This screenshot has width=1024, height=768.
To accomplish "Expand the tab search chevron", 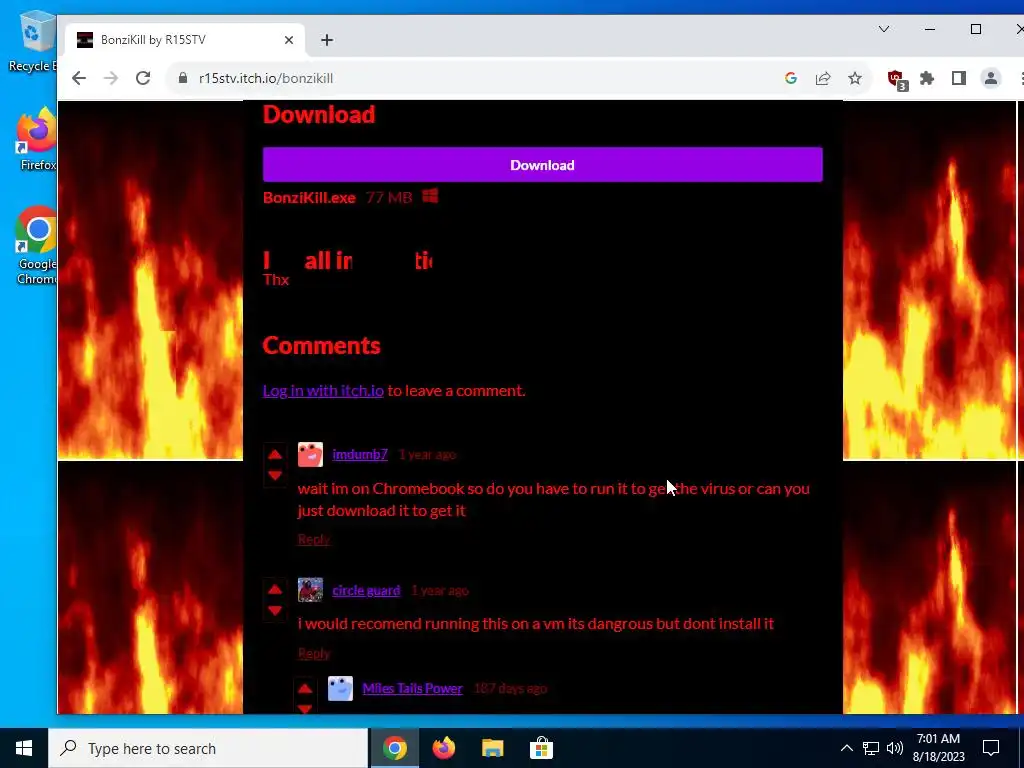I will (x=884, y=29).
